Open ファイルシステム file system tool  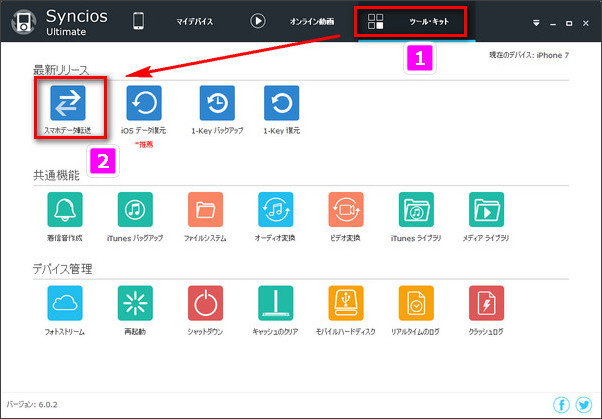coord(205,209)
